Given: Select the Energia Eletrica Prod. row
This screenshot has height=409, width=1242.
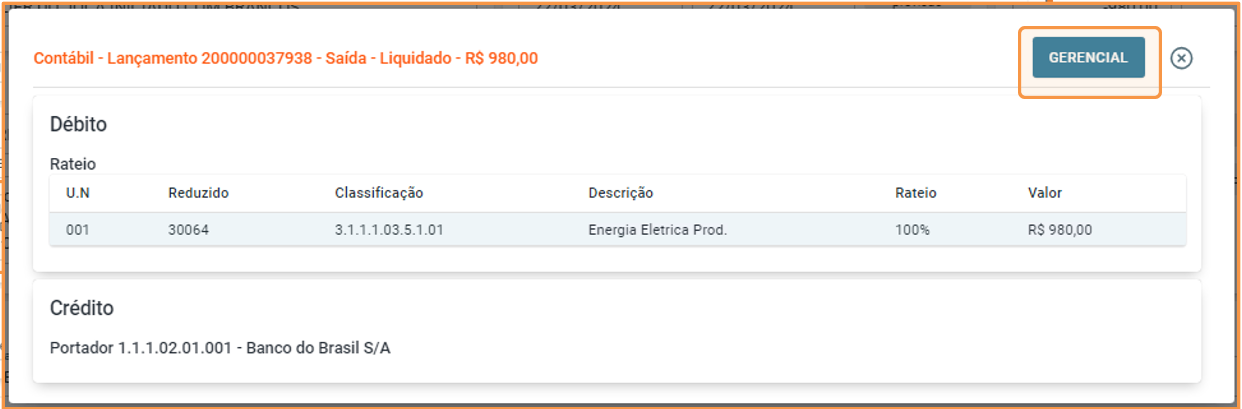Looking at the screenshot, I should (x=618, y=230).
